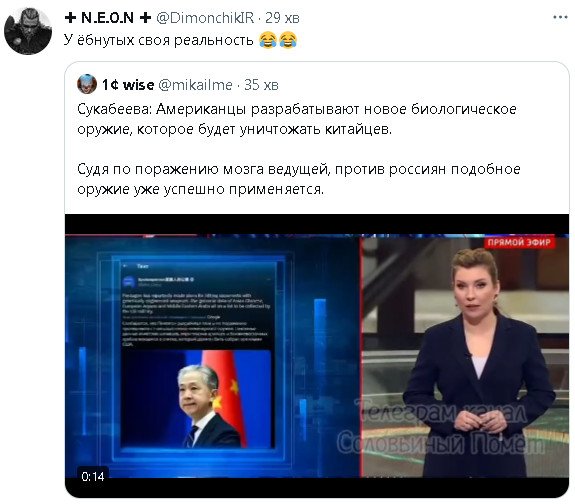Click the main tweet text У ёбнутых
The height and width of the screenshot is (504, 575).
(158, 40)
